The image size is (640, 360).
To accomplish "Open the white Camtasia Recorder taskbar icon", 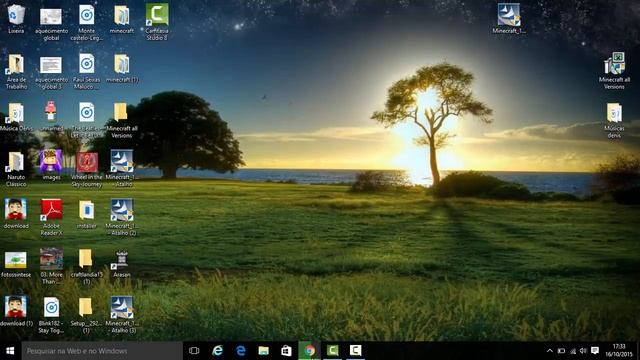I will (355, 351).
